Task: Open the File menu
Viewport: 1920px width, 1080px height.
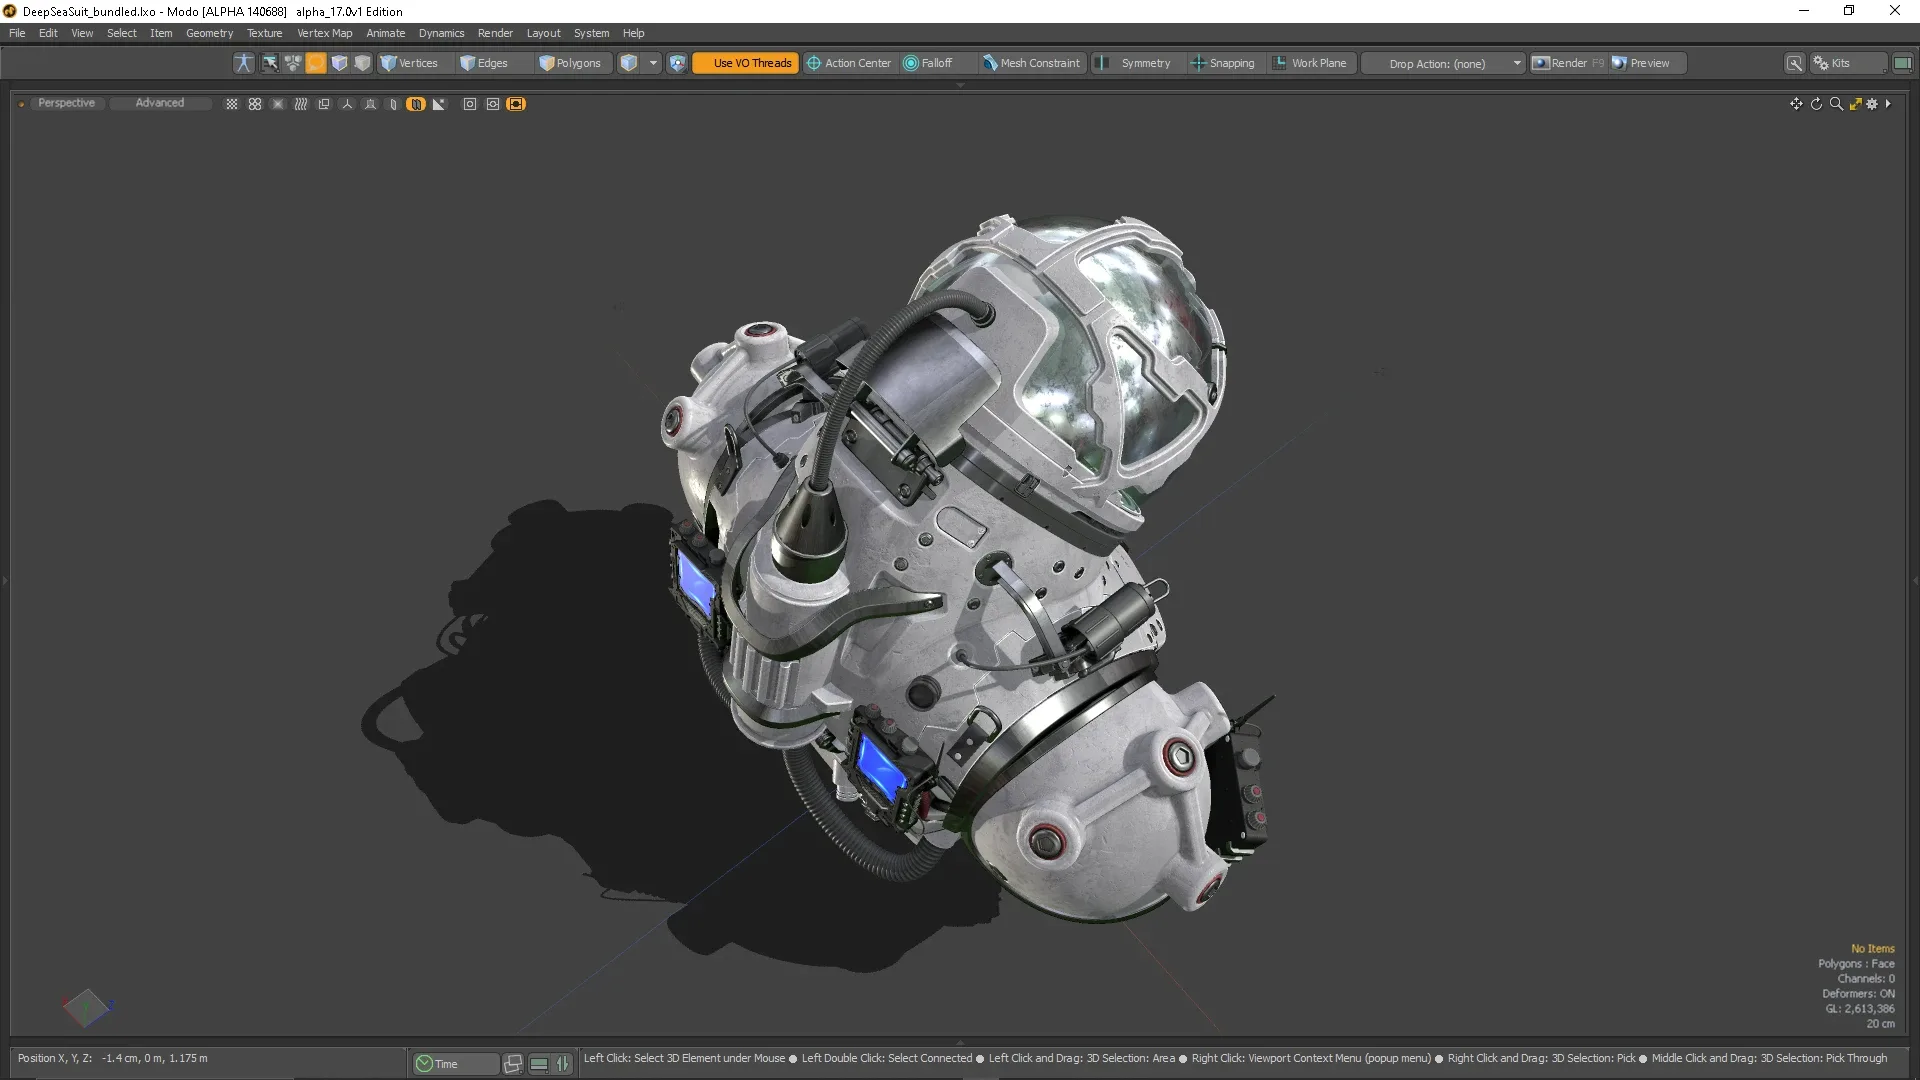Action: (17, 33)
